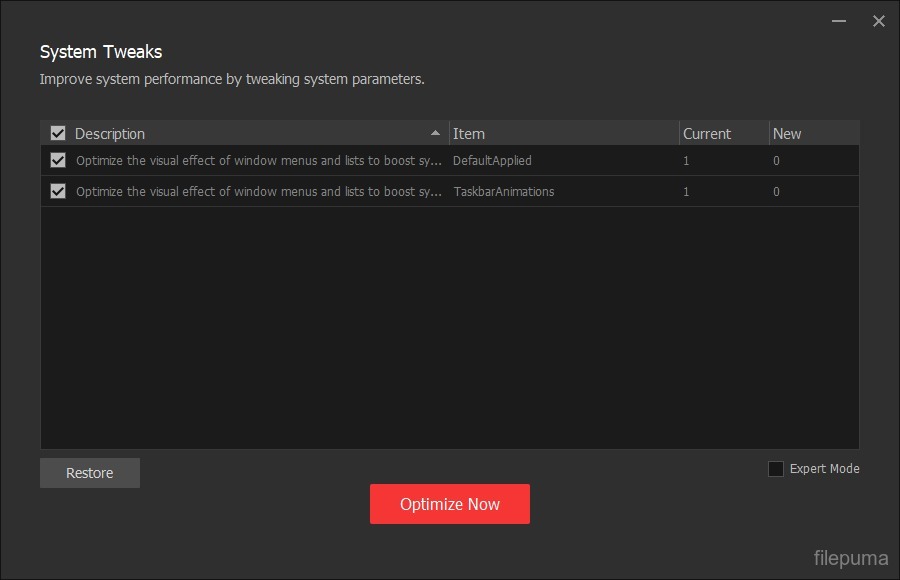Click the Expert Mode label text
900x580 pixels.
(824, 469)
